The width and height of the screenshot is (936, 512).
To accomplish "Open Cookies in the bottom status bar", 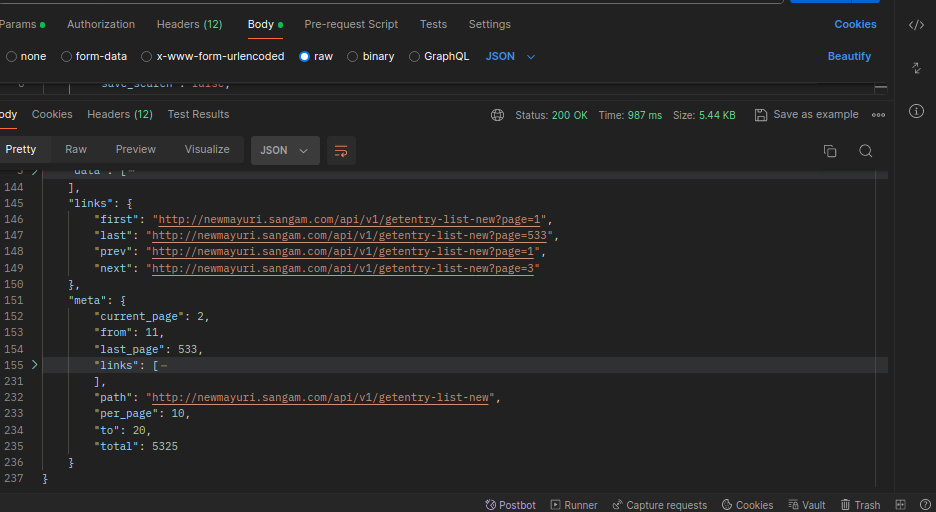I will 747,505.
